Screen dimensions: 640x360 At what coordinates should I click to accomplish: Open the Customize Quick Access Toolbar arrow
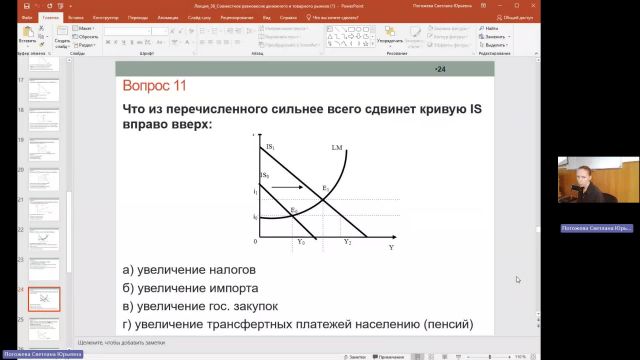tap(70, 6)
